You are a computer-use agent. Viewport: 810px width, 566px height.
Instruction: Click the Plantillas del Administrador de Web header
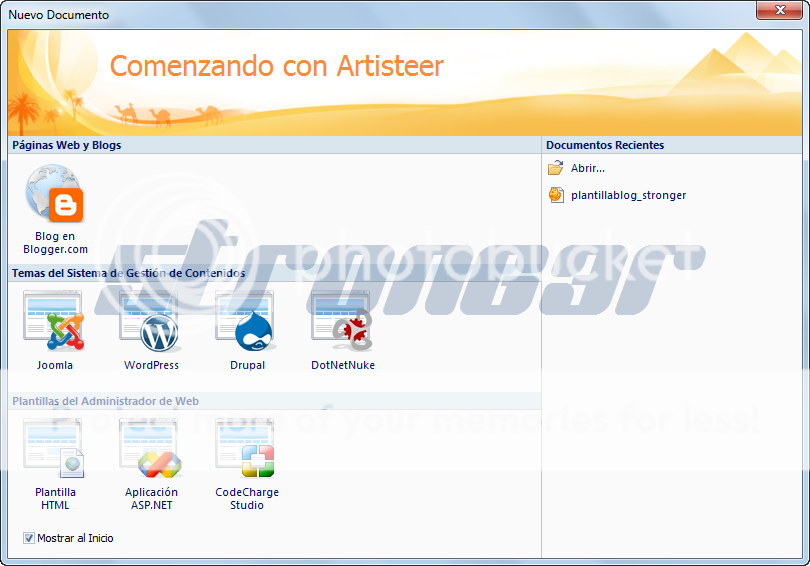click(105, 401)
